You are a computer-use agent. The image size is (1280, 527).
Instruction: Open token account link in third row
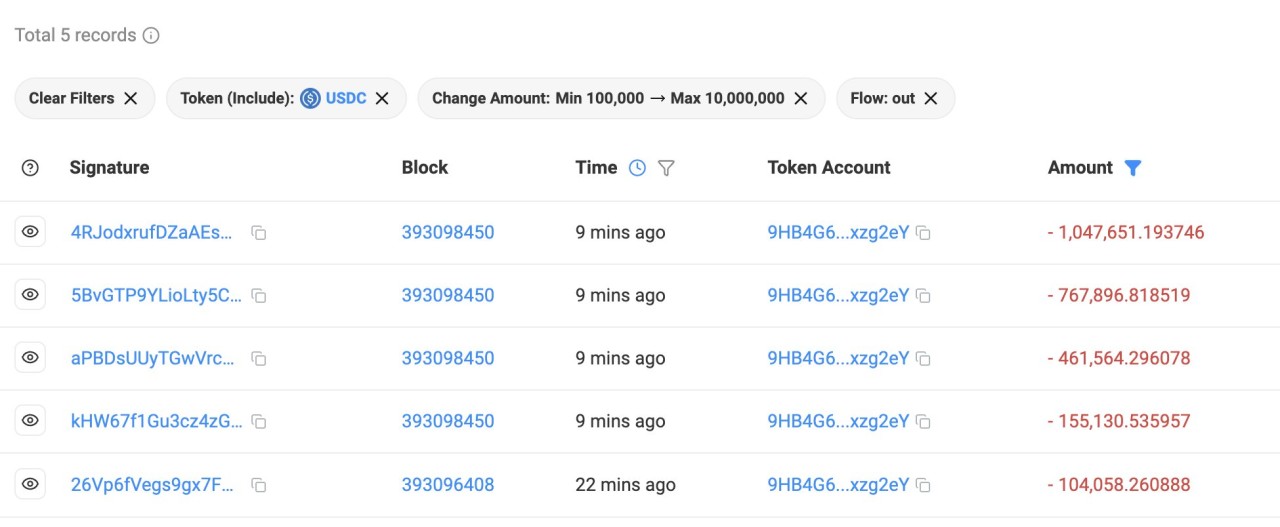click(x=838, y=359)
